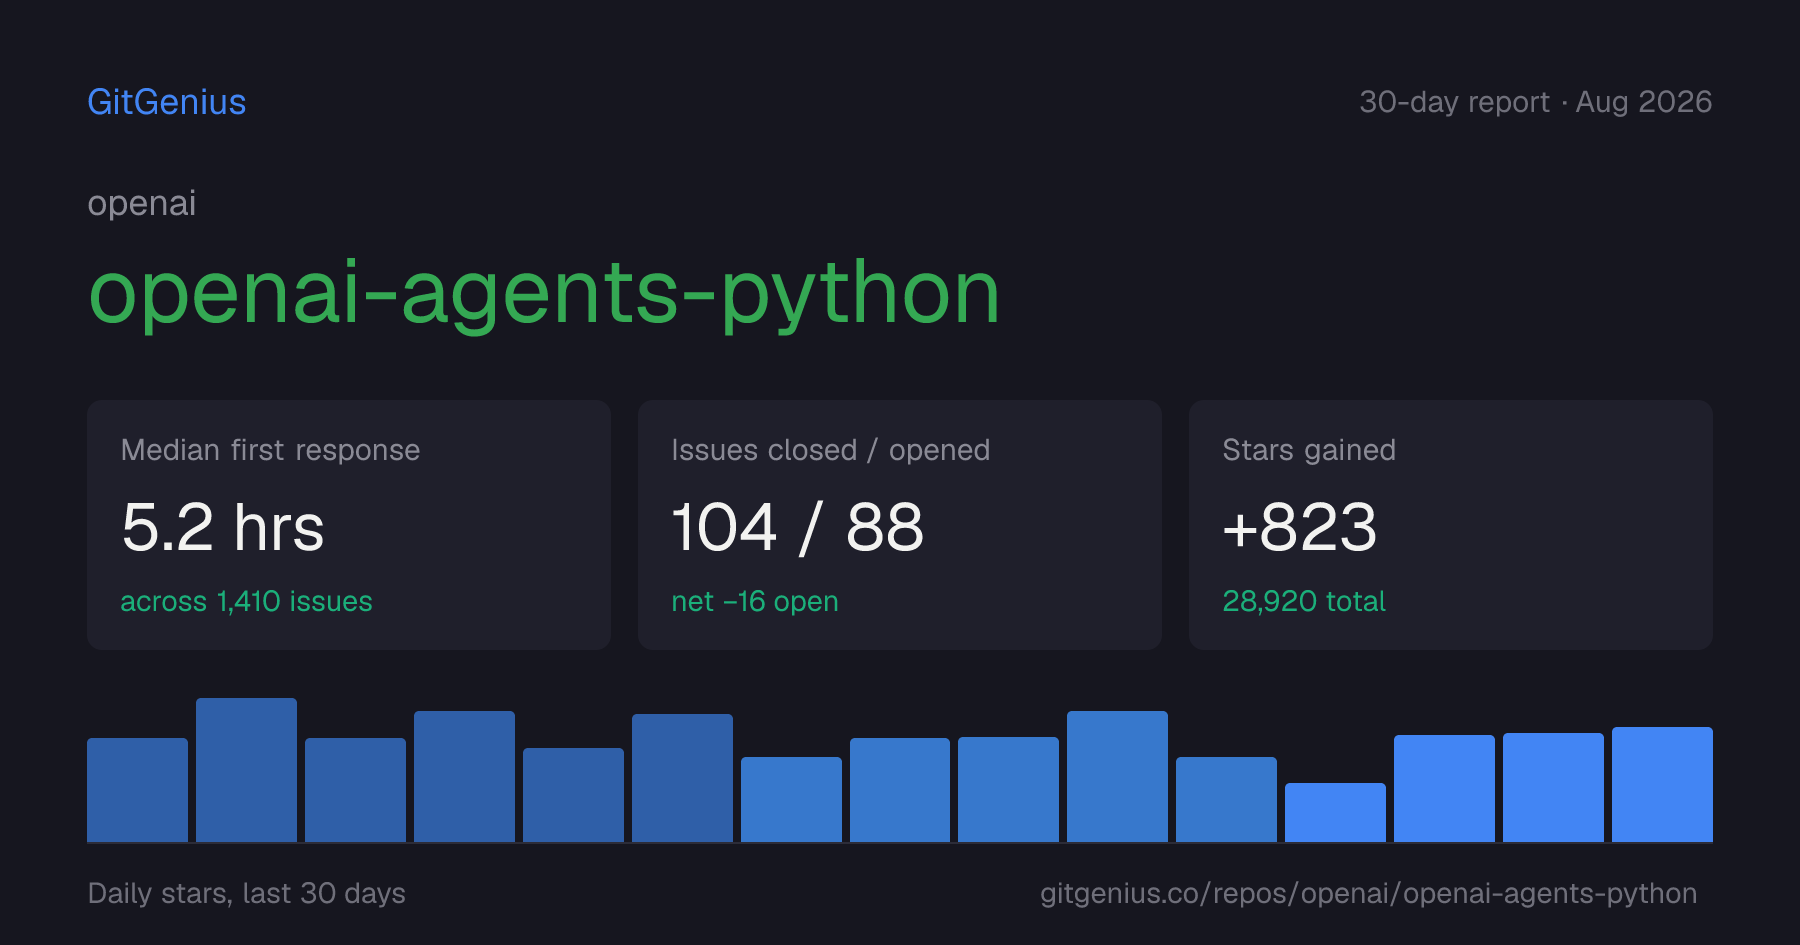Screen dimensions: 1800x945
Task: Click "net −16 open" text
Action: point(755,601)
